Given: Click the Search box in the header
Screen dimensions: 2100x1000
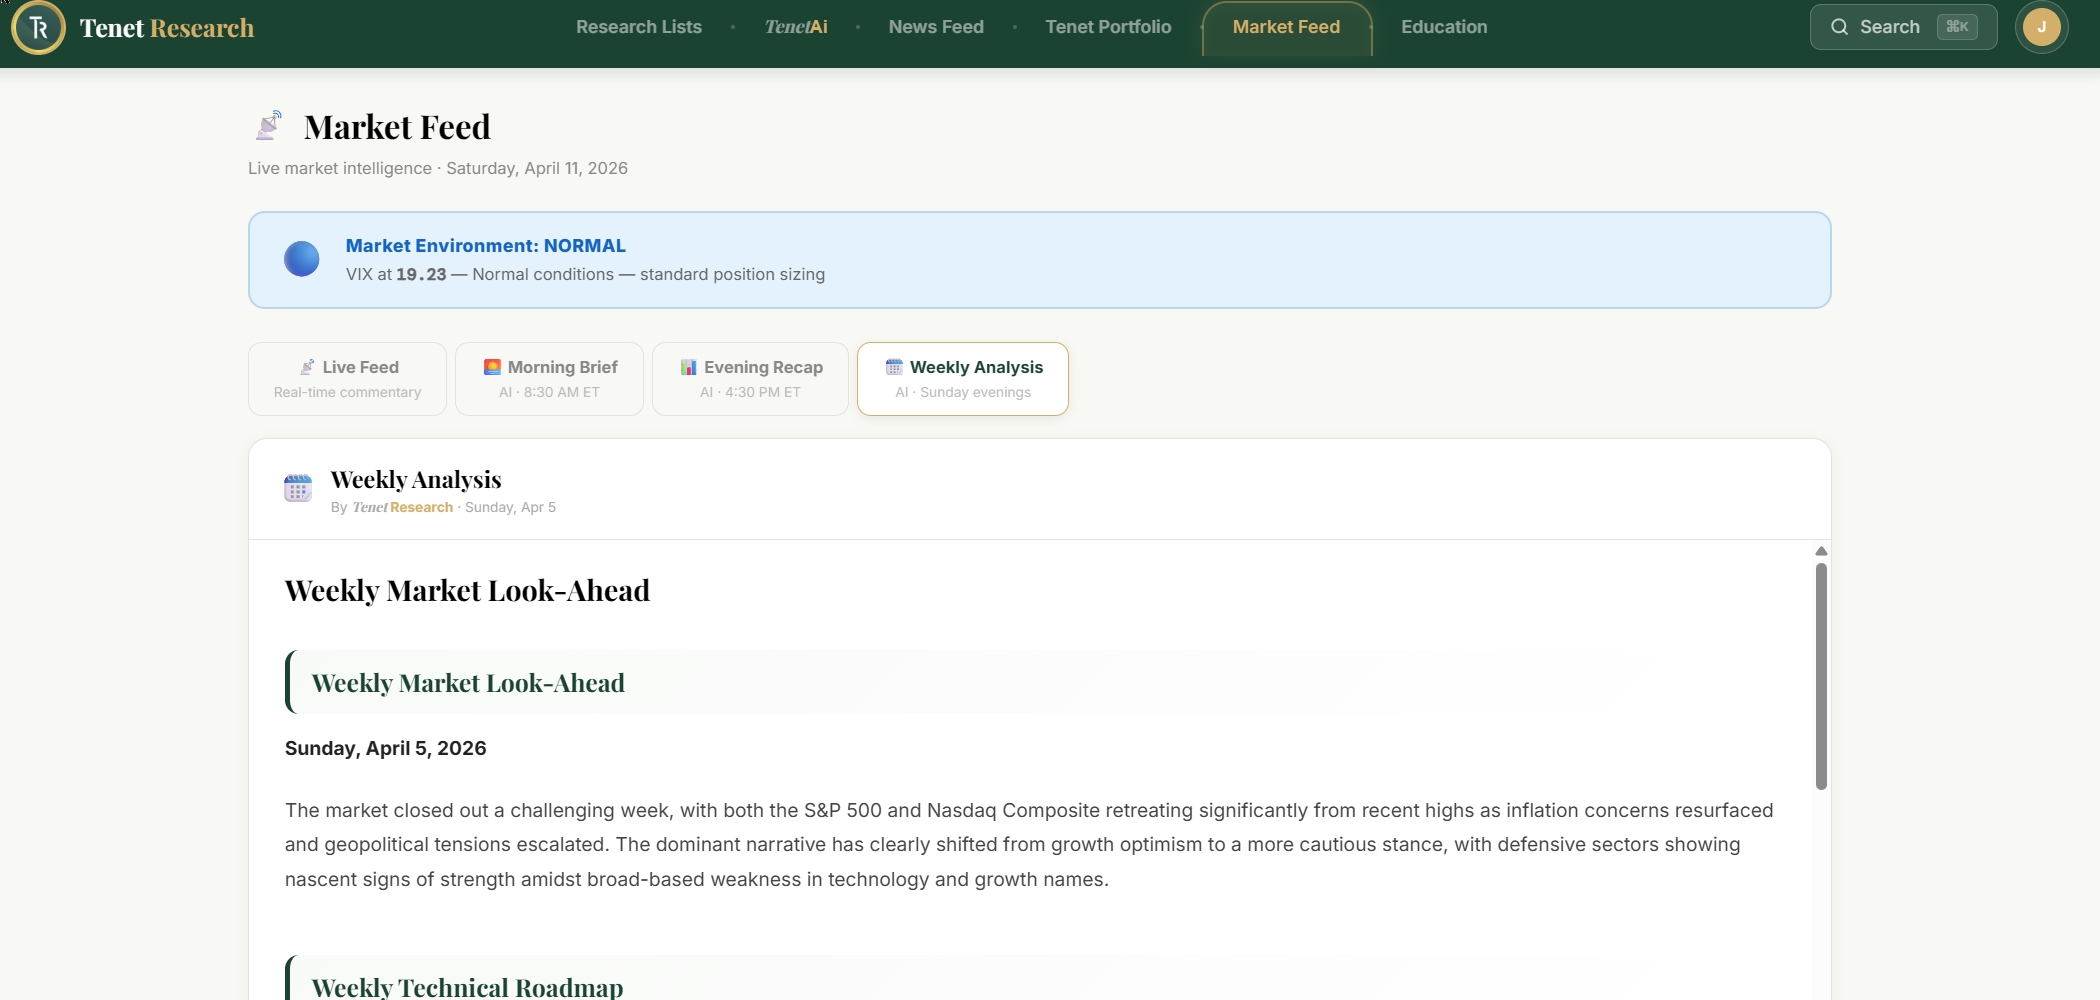Looking at the screenshot, I should pyautogui.click(x=1903, y=27).
